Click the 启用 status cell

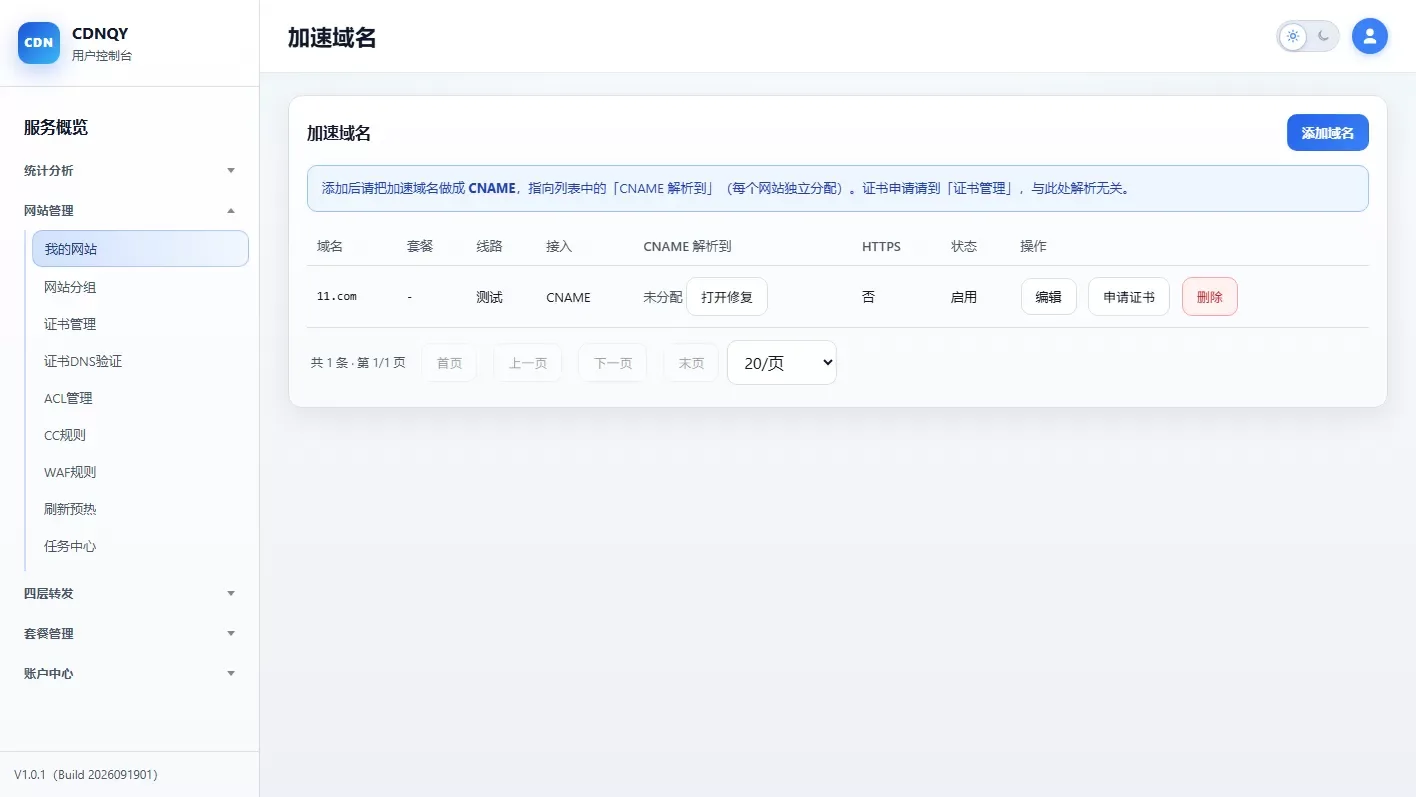pos(964,297)
